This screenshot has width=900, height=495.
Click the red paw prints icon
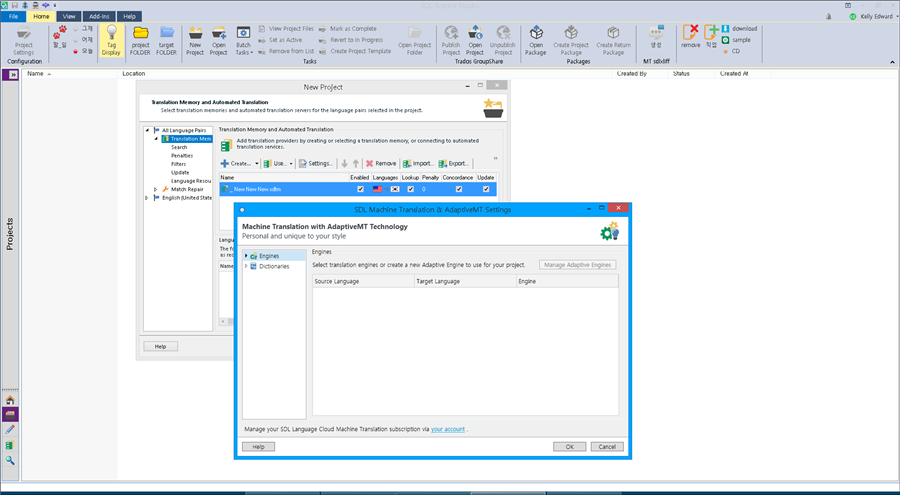pyautogui.click(x=60, y=31)
